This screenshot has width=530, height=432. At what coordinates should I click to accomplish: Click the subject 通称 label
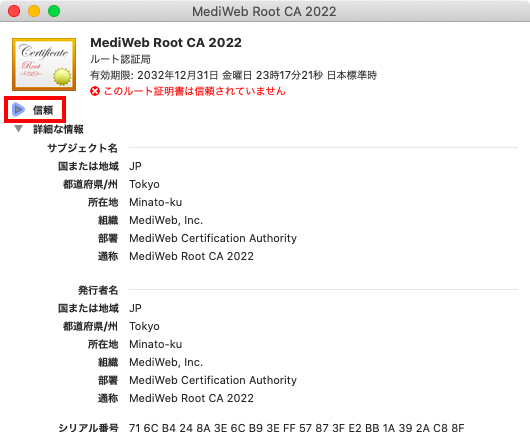pos(108,256)
